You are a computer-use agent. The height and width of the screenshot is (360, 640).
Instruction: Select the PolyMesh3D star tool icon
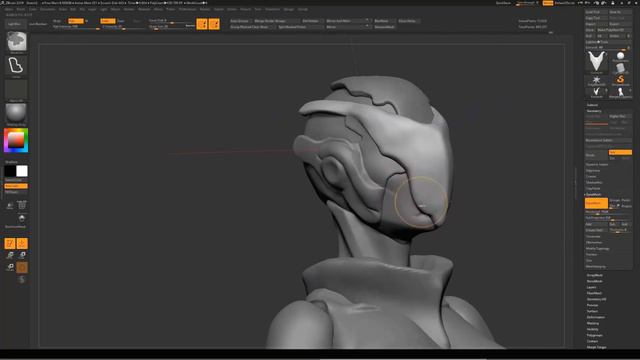pos(596,80)
